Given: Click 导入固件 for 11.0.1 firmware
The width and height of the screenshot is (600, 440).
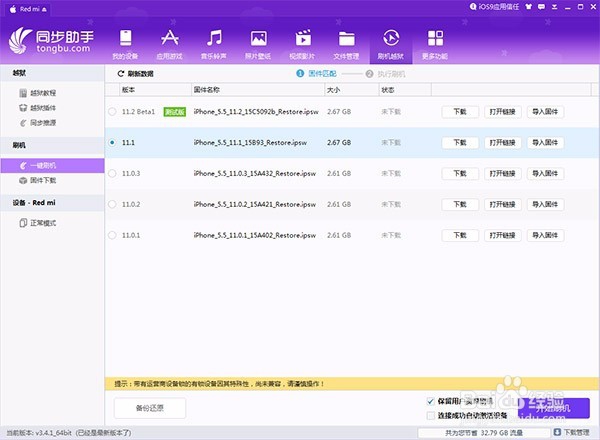Looking at the screenshot, I should coord(545,235).
